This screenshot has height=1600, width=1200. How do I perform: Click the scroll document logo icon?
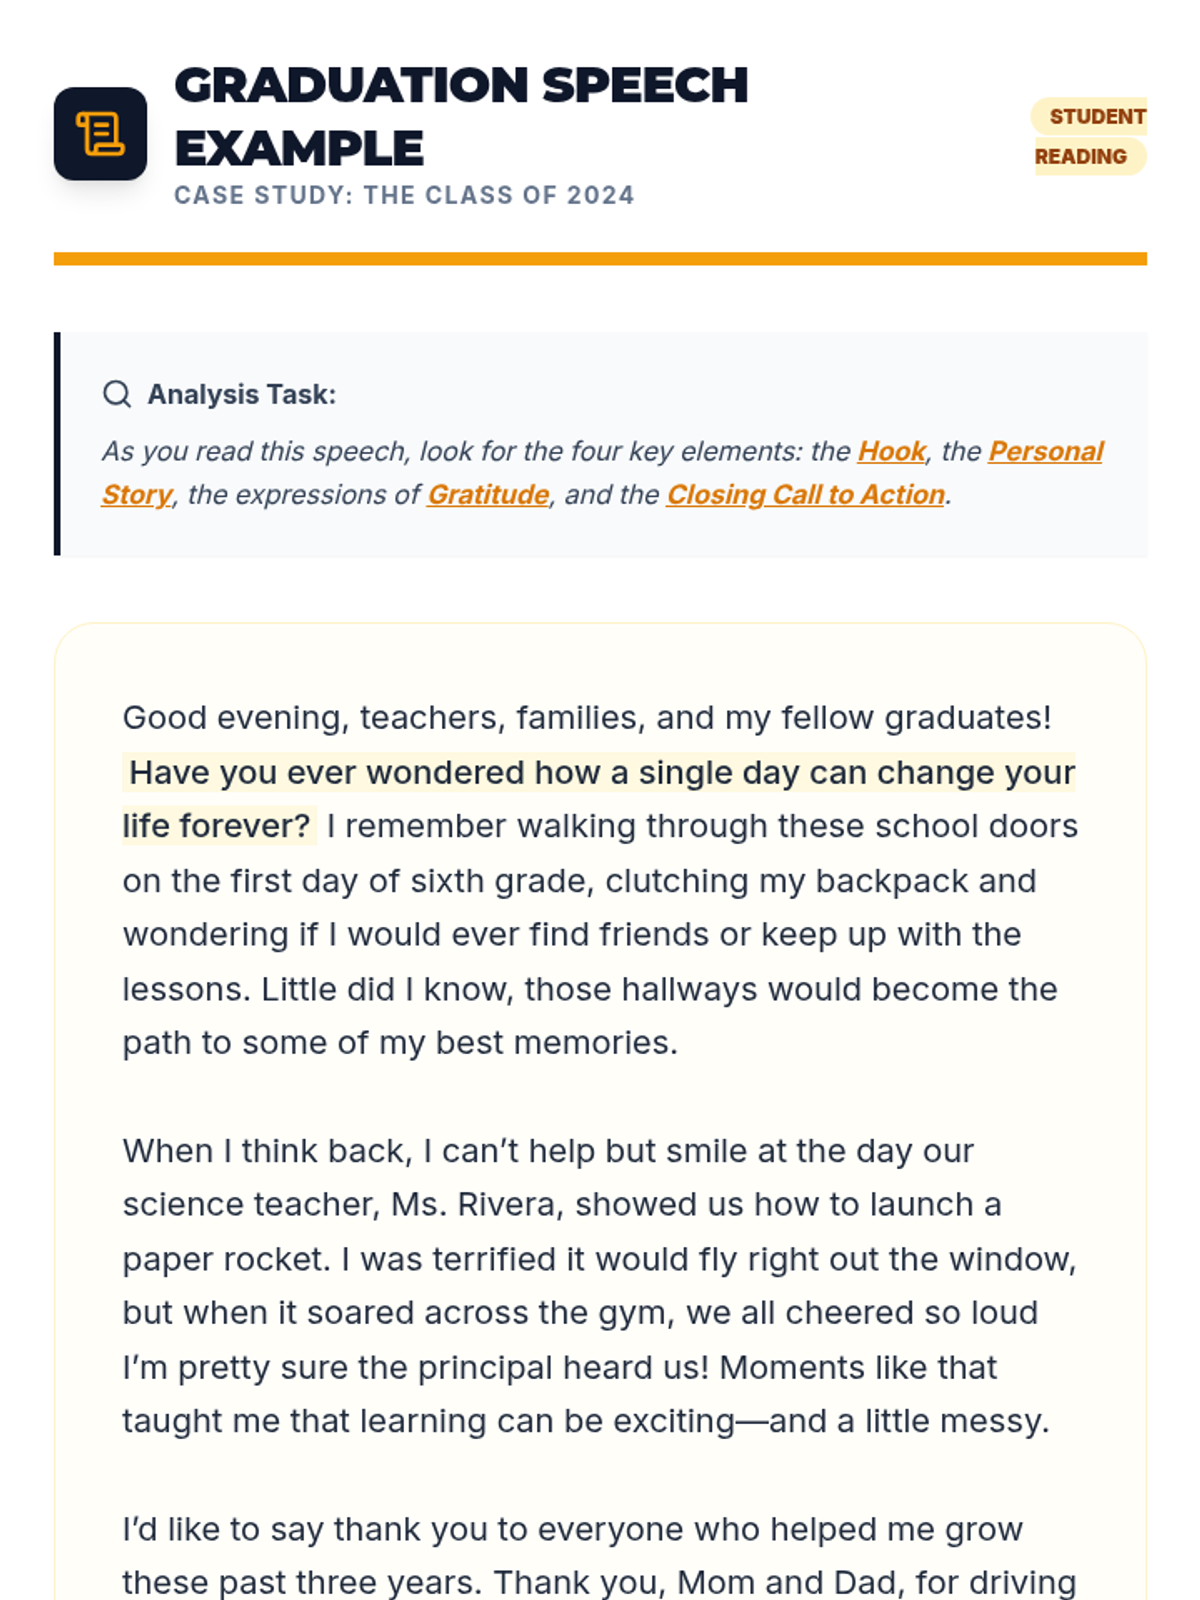100,134
